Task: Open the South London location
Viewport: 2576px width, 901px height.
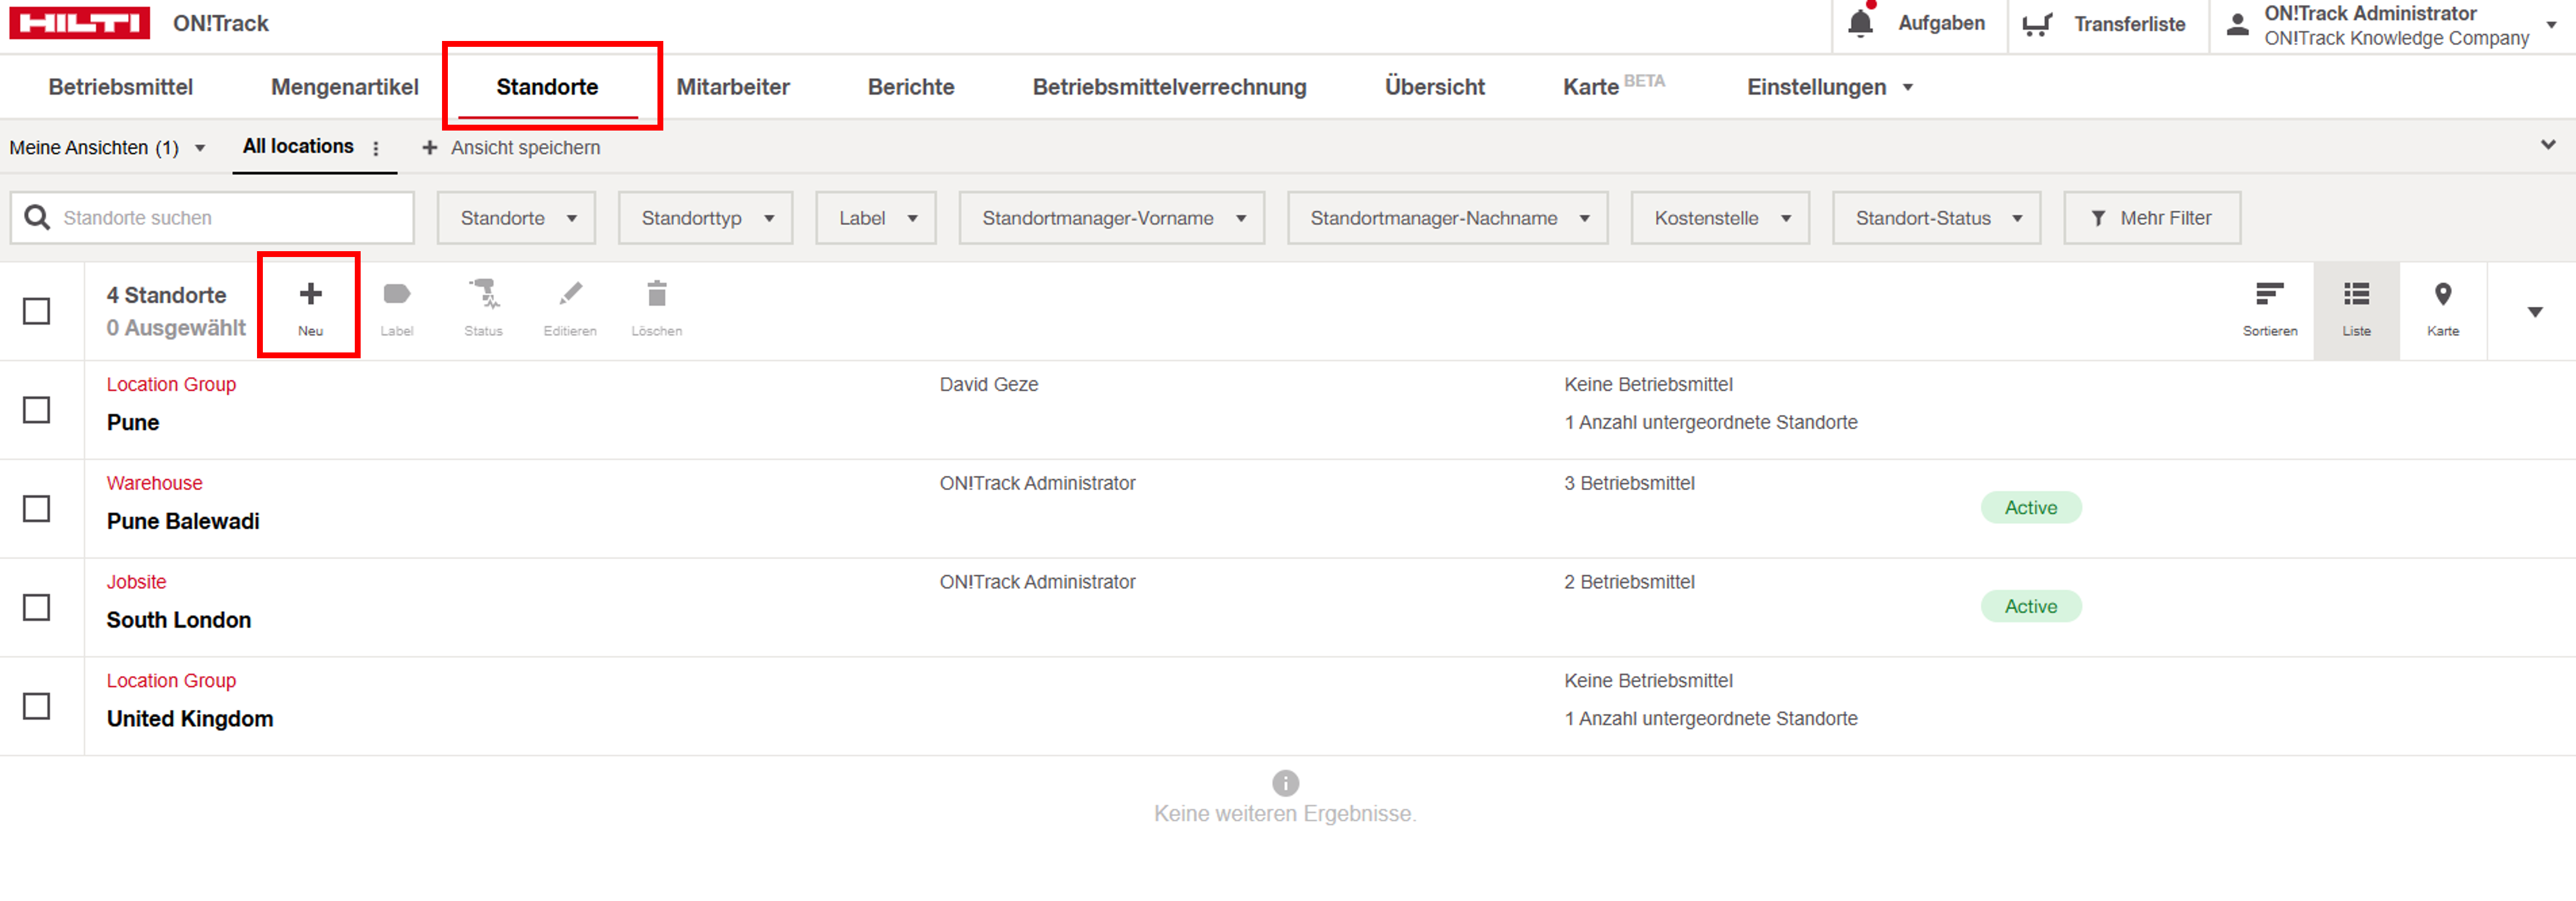Action: [x=179, y=620]
